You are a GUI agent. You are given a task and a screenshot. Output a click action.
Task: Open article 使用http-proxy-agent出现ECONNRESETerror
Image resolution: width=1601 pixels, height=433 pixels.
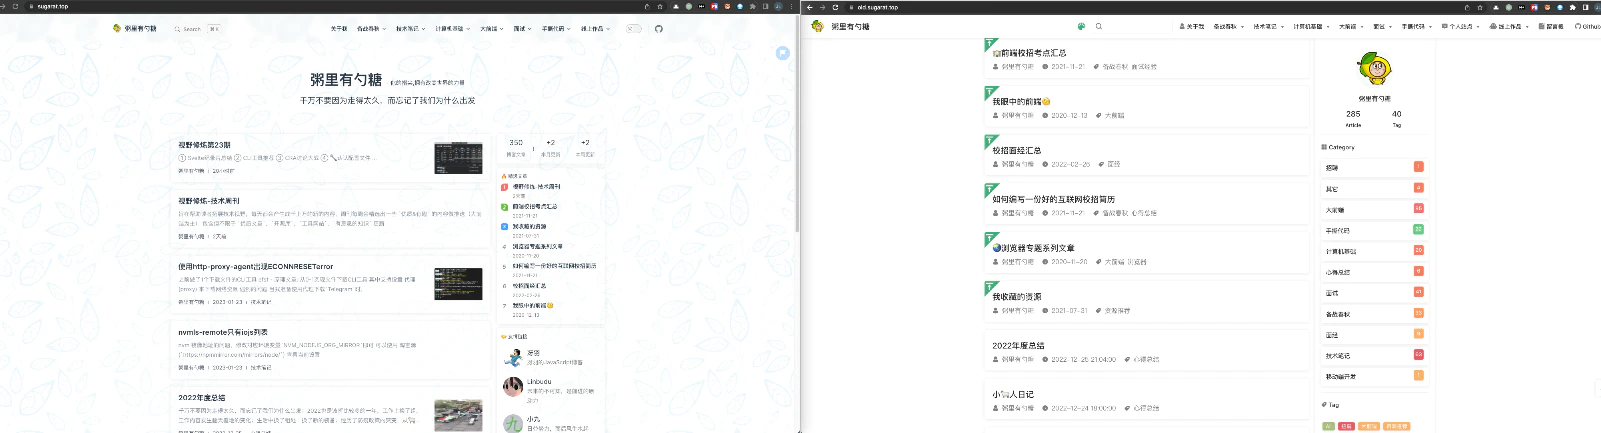coord(256,267)
